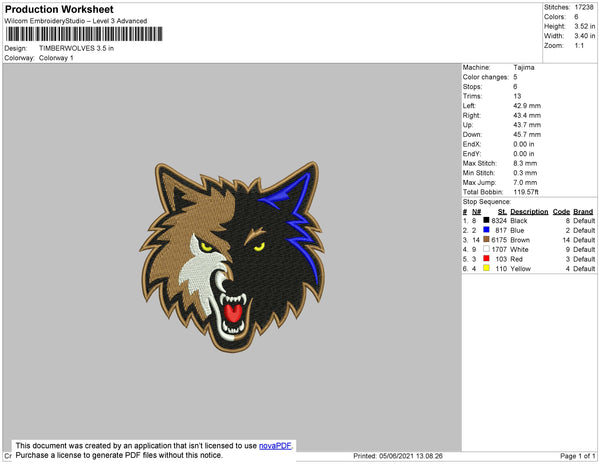Click the 'Blue' description in stop sequence

517,230
